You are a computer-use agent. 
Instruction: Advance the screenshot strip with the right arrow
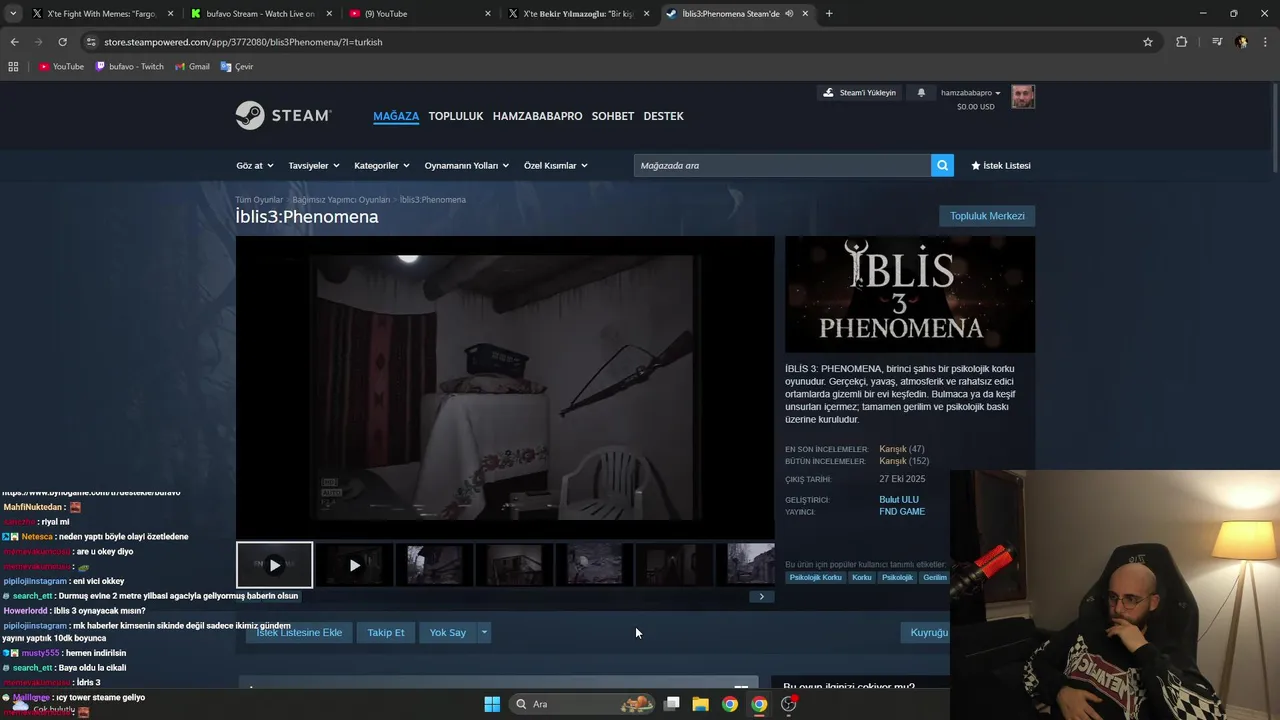761,597
